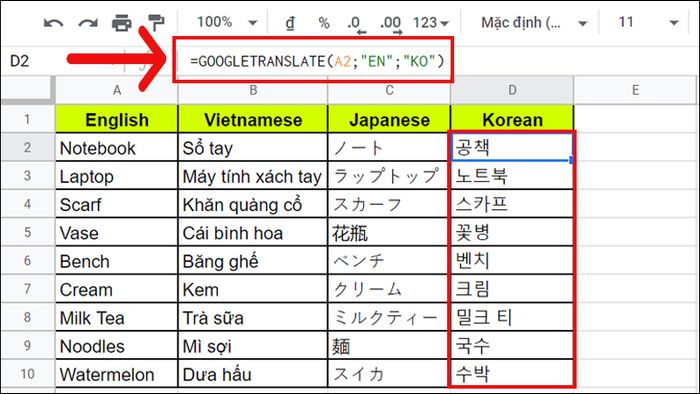The image size is (700, 394).
Task: Apply currency format with đ button
Action: (x=290, y=22)
